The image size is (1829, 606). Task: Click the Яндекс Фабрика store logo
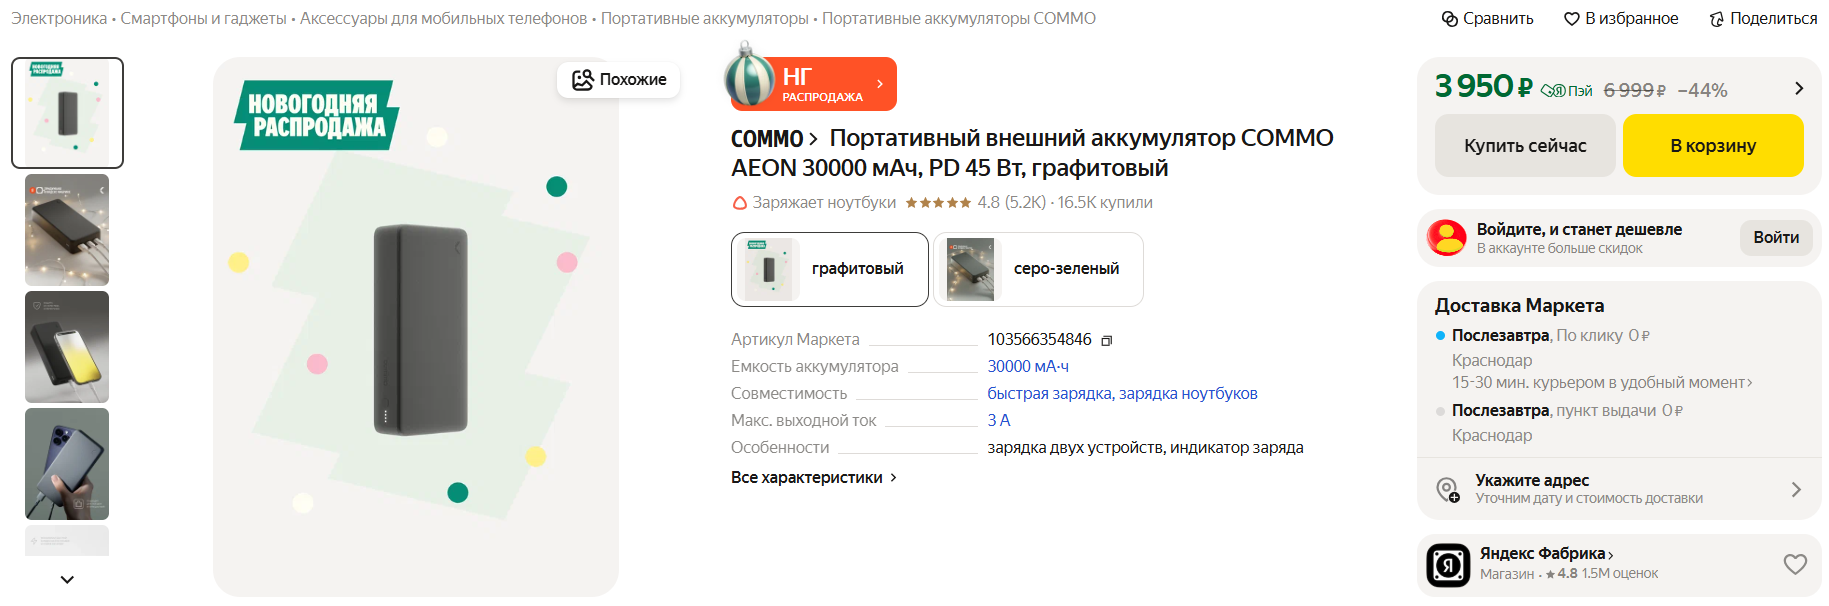pos(1448,565)
